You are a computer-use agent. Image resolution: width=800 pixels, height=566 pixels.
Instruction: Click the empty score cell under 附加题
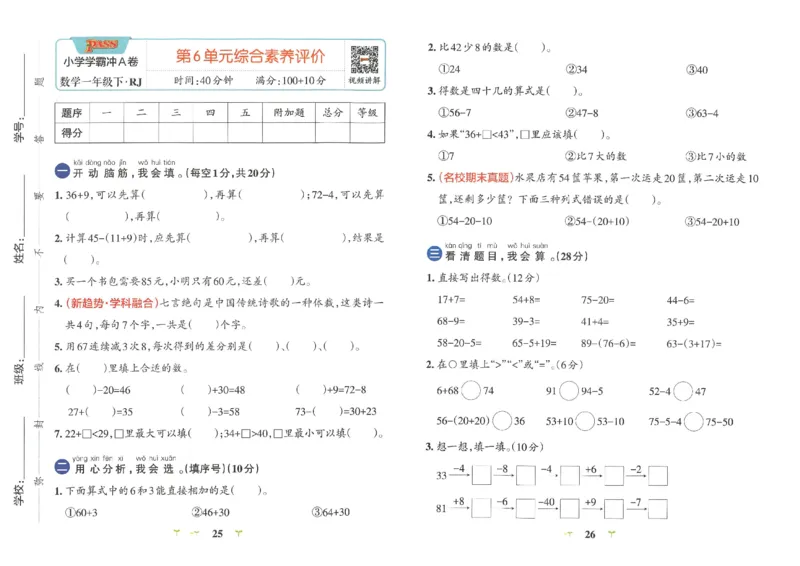click(289, 133)
